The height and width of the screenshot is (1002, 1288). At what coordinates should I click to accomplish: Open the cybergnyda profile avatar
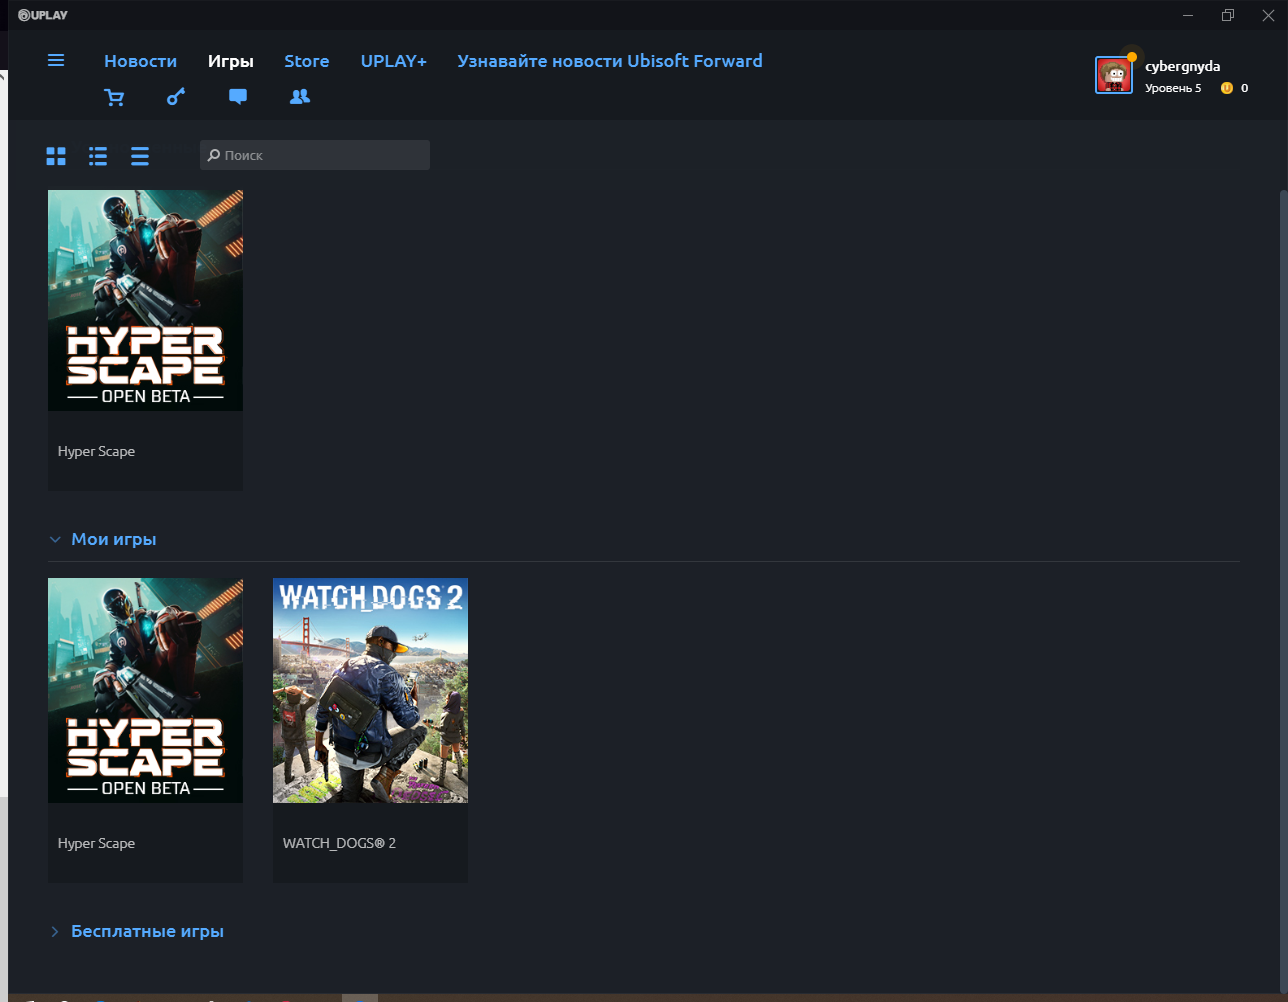[1114, 75]
